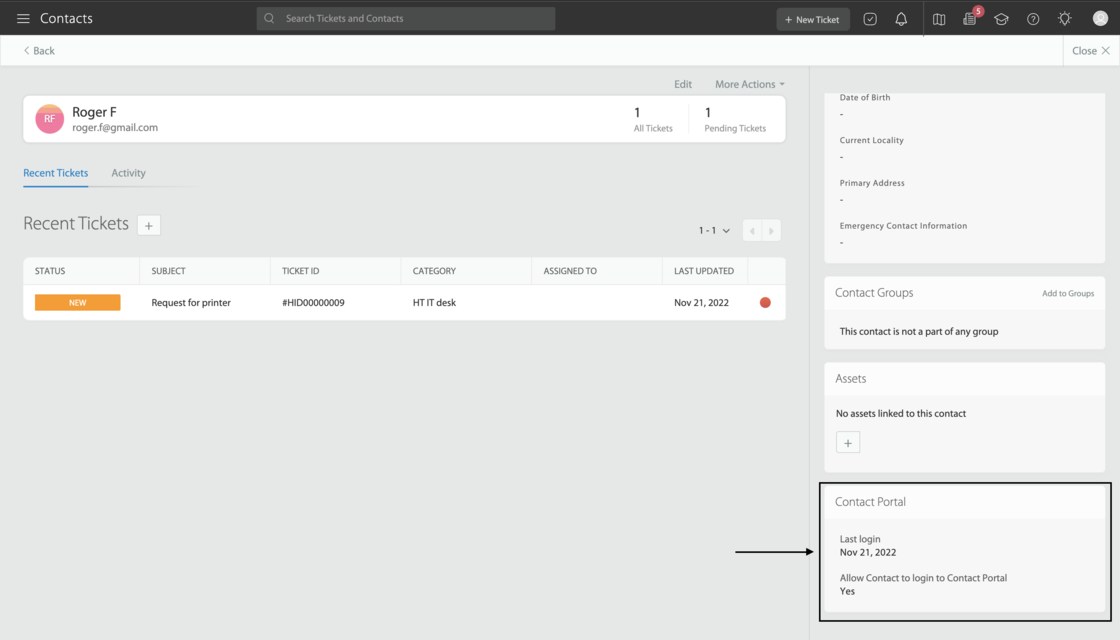
Task: Open the user profile avatar
Action: (x=1100, y=19)
